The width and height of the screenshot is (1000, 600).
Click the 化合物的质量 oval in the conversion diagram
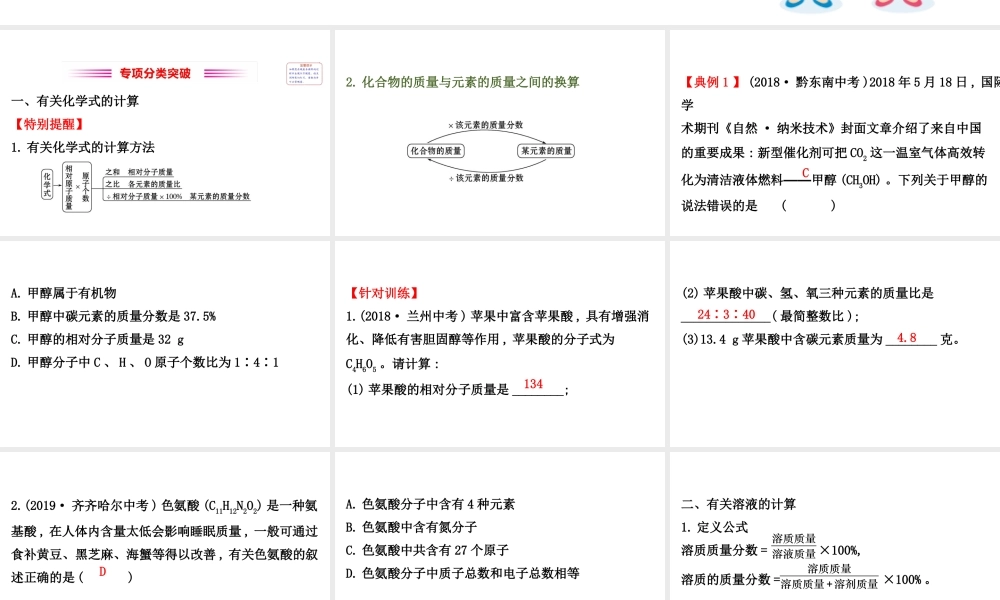(435, 150)
